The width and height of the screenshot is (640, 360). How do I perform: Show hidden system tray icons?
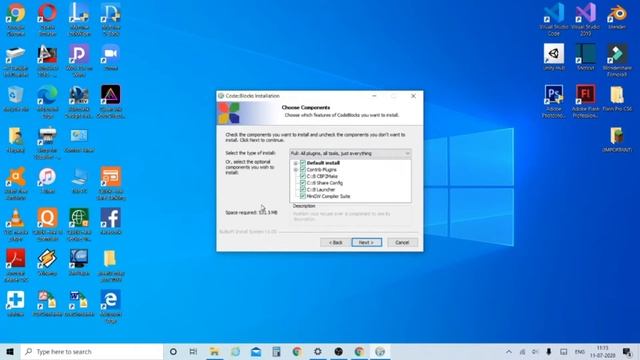(x=509, y=352)
